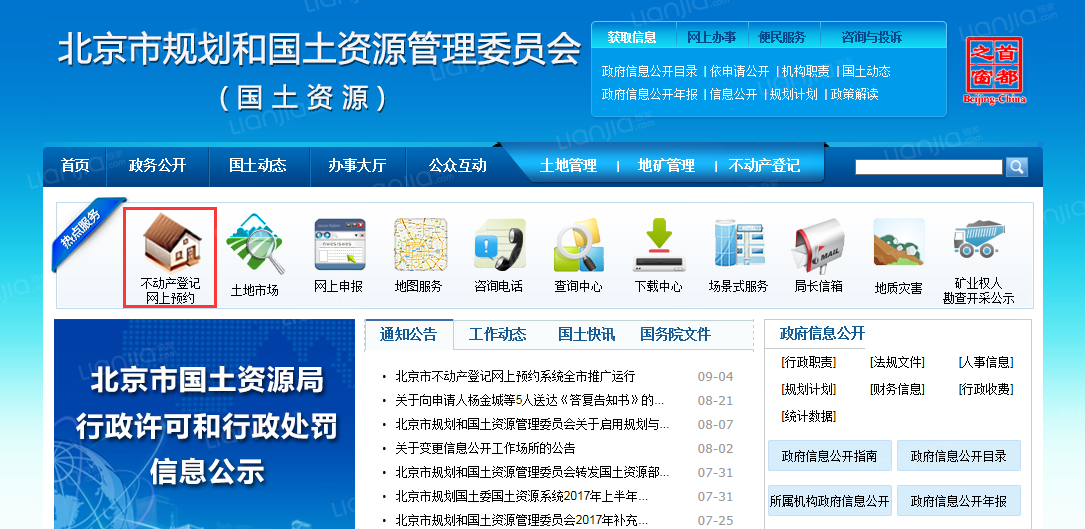Open notice 委员会关于启用规划与
This screenshot has width=1085, height=529.
[532, 424]
